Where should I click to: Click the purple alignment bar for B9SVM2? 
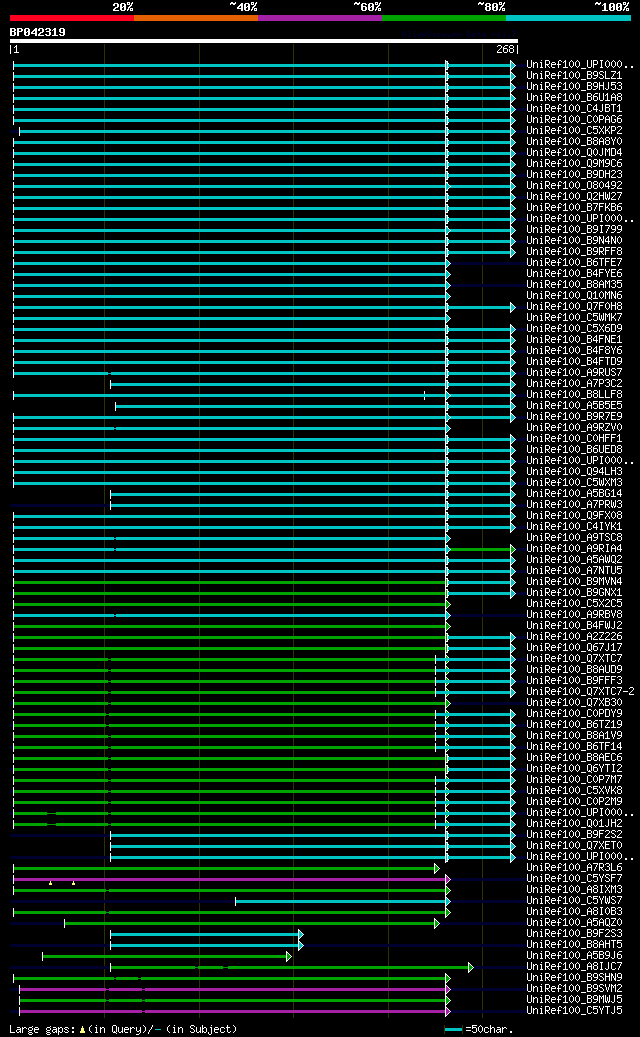[235, 989]
